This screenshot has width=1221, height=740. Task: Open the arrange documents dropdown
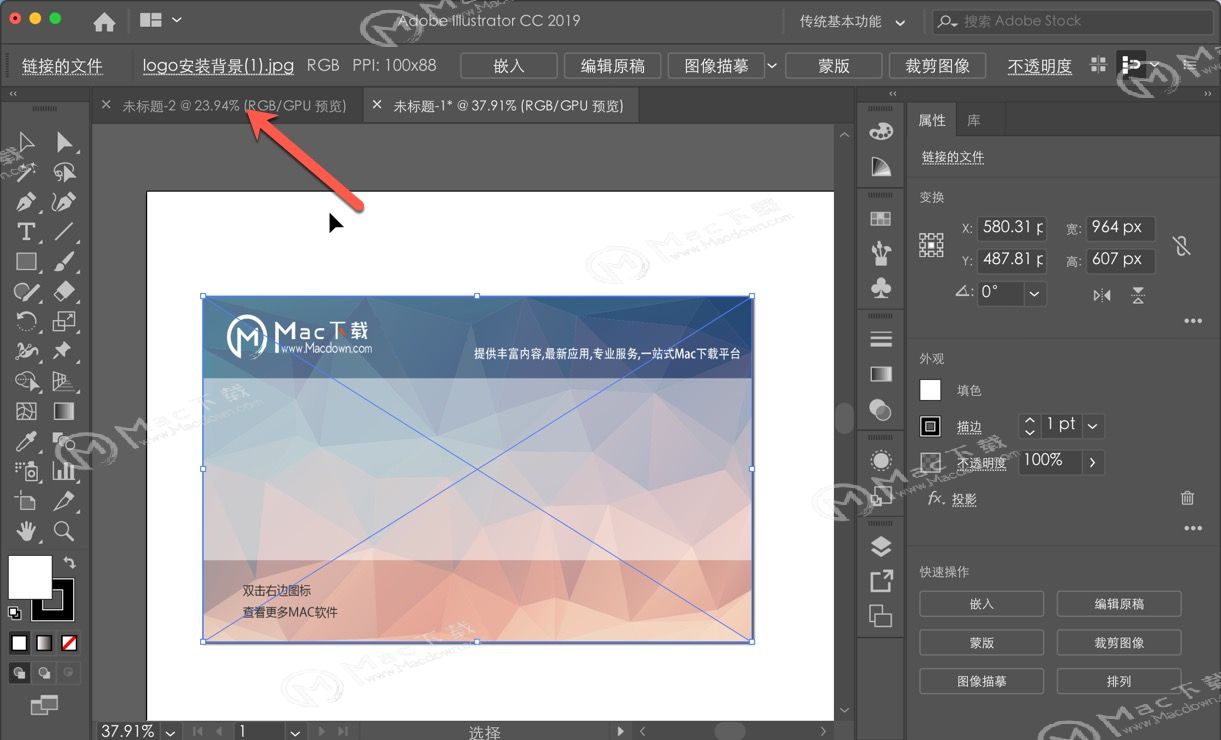click(x=162, y=21)
